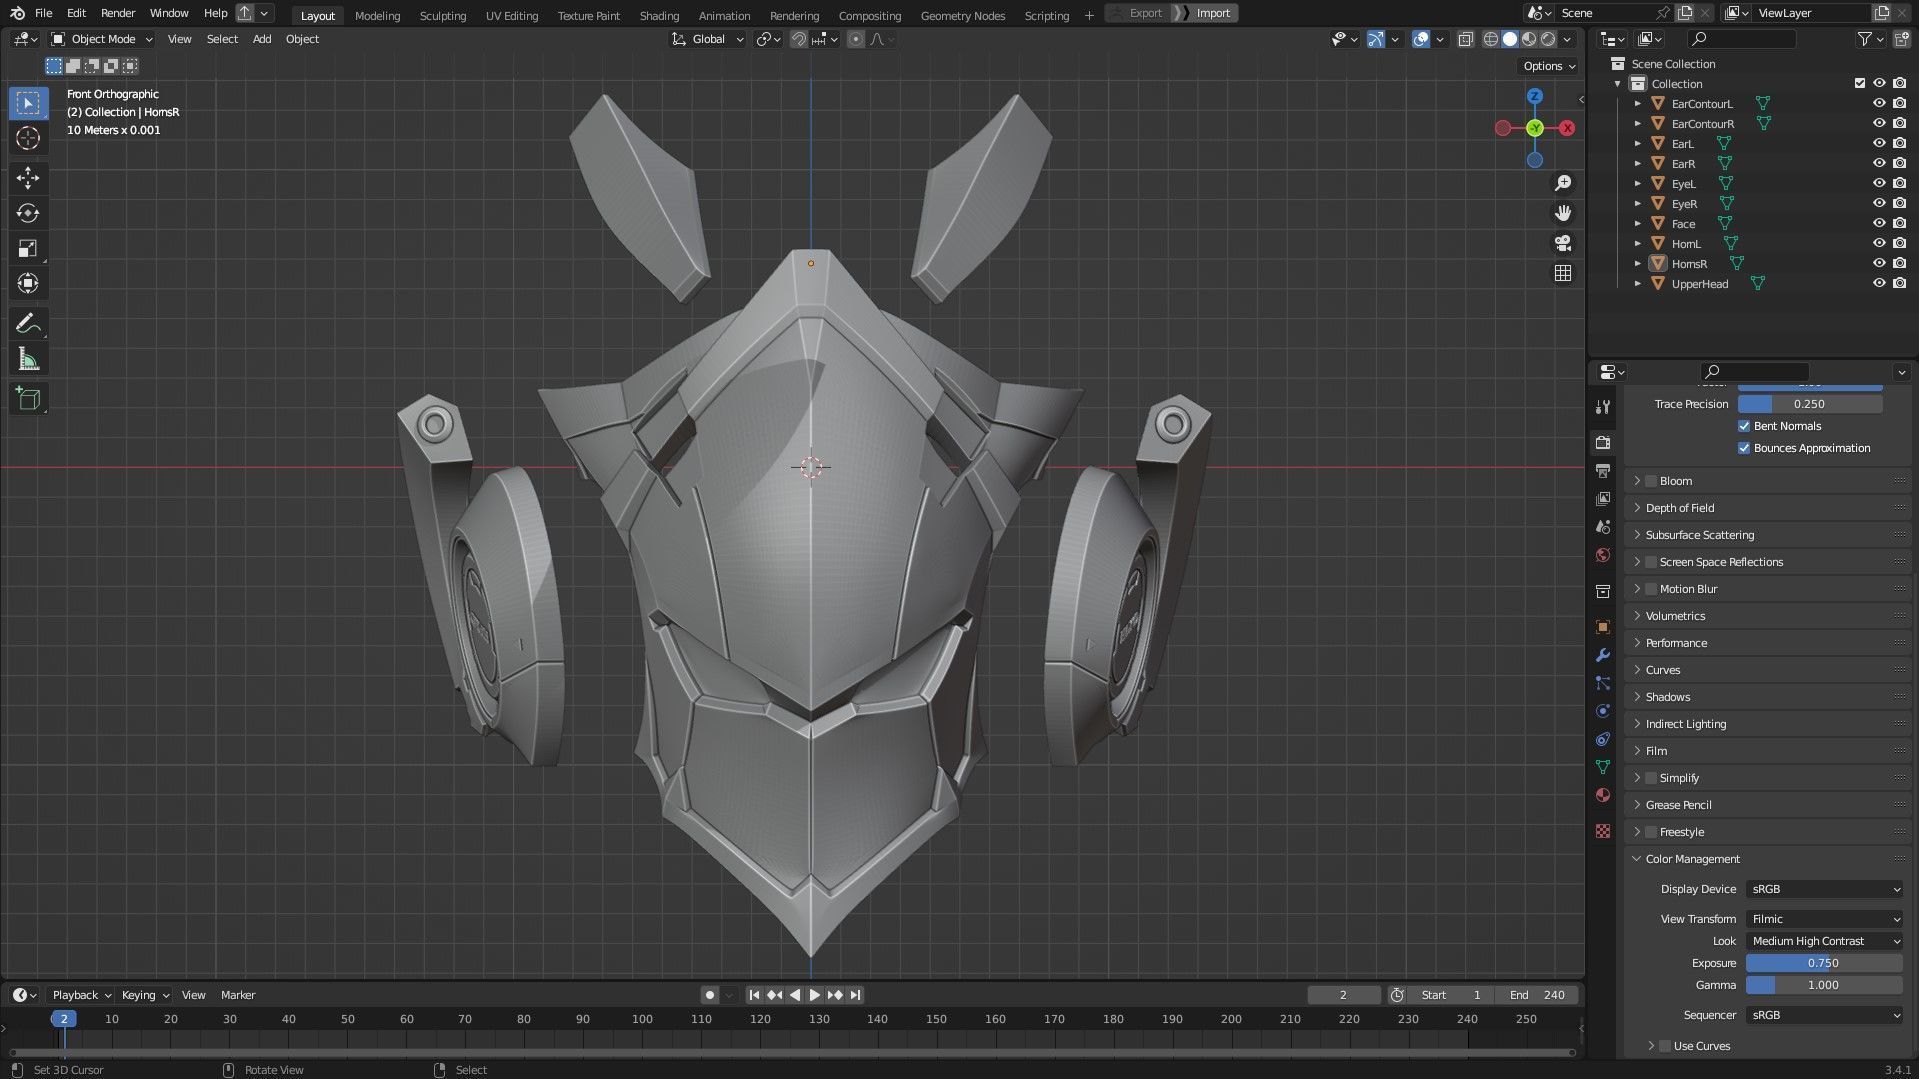Select the Add Cube tool
This screenshot has height=1079, width=1919.
[28, 399]
